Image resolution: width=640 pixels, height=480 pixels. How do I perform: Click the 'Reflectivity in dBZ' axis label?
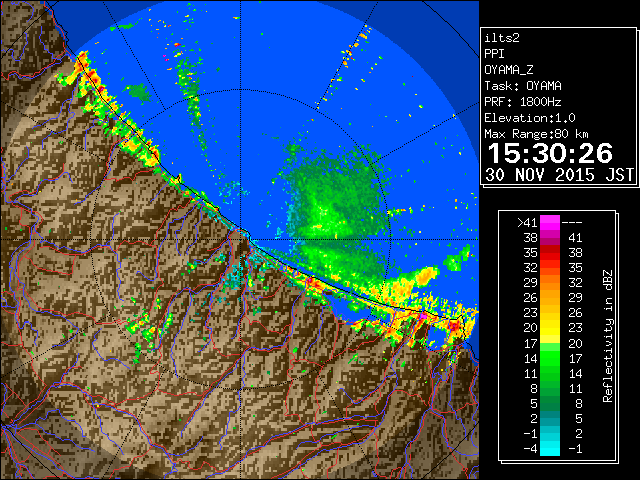[608, 336]
